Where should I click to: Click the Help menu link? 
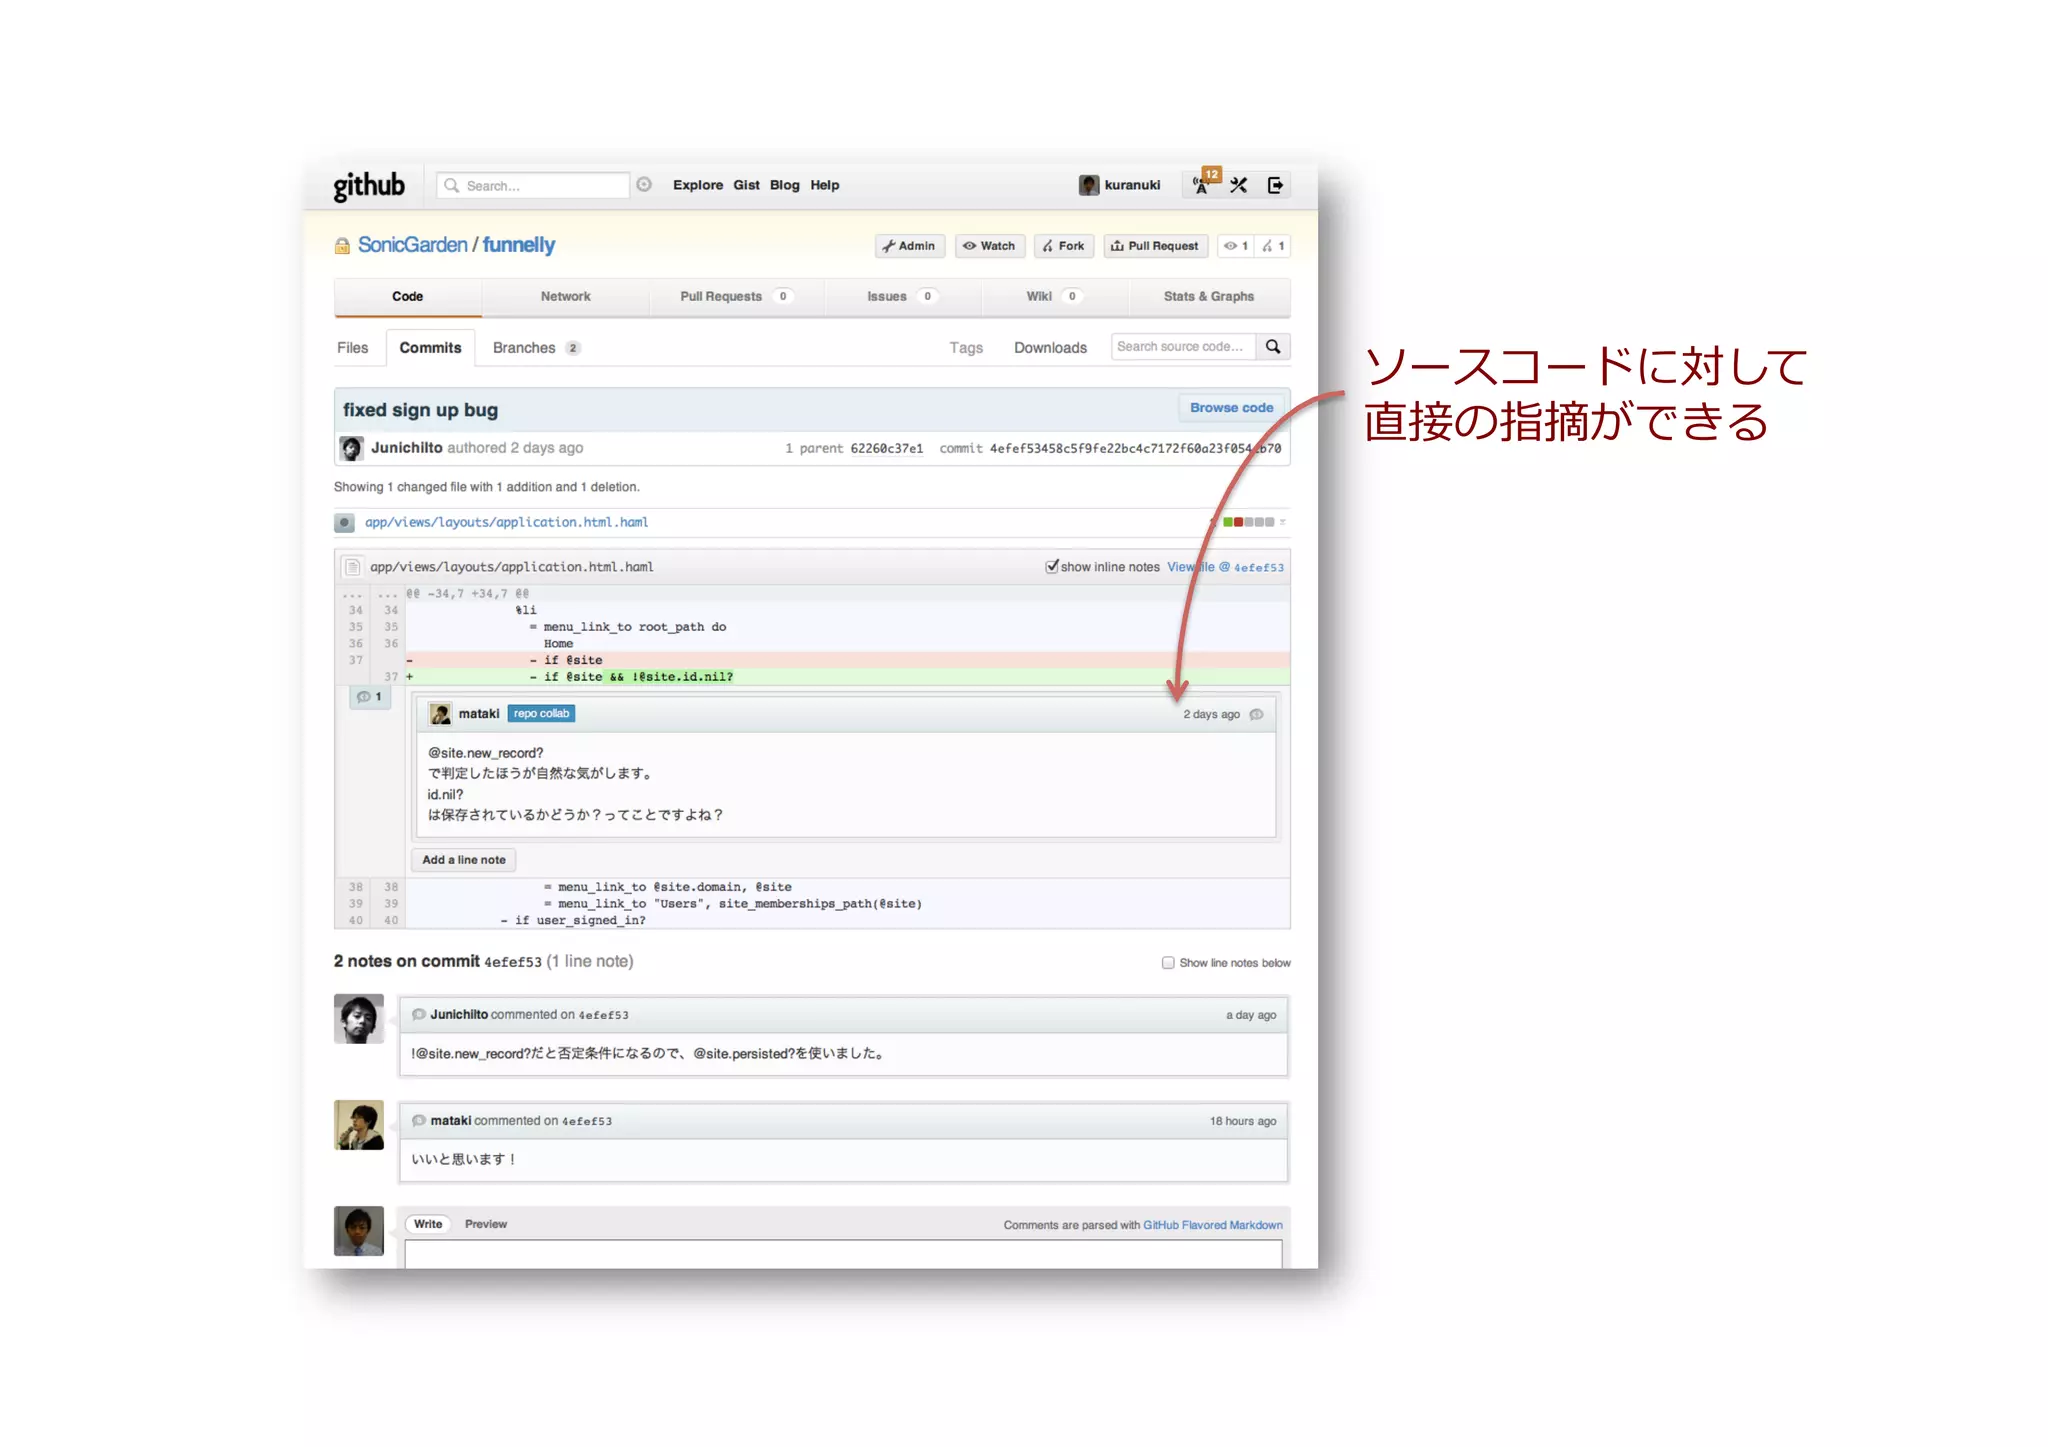[x=825, y=185]
